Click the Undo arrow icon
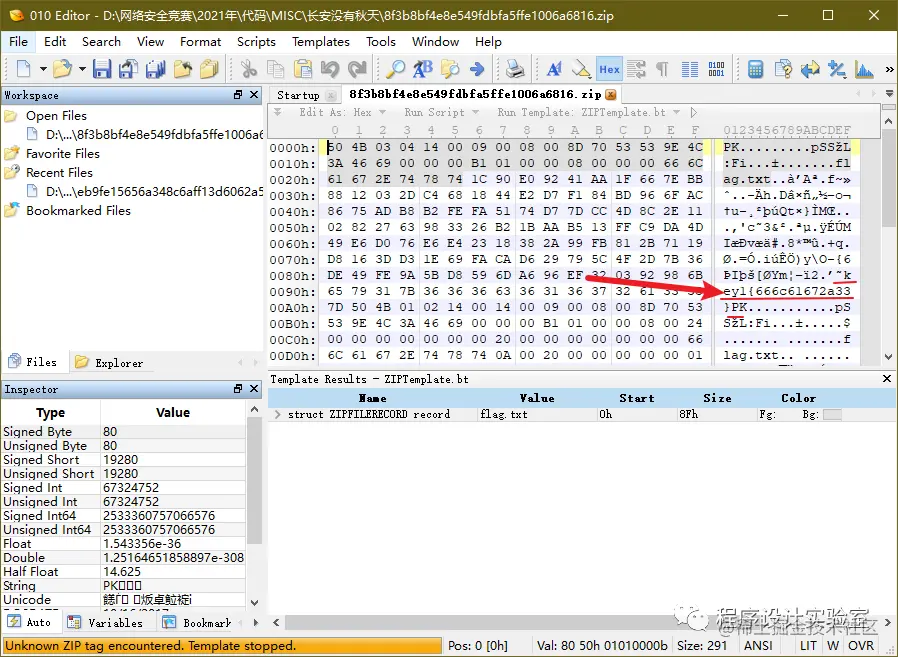The width and height of the screenshot is (898, 657). tap(330, 69)
